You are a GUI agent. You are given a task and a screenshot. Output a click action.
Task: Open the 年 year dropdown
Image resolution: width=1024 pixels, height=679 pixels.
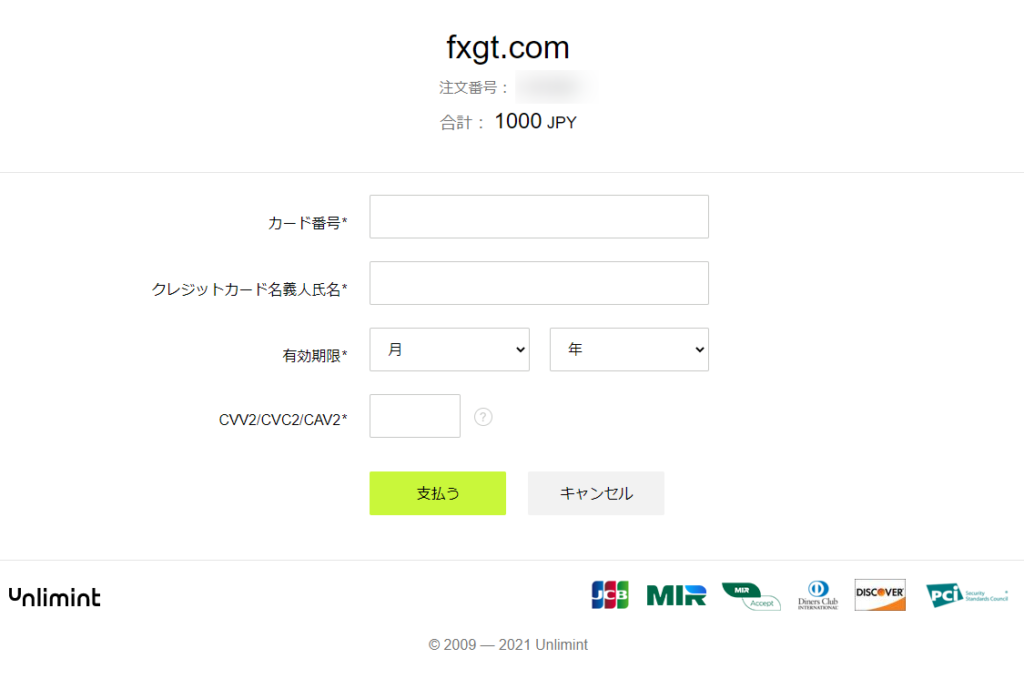click(629, 349)
